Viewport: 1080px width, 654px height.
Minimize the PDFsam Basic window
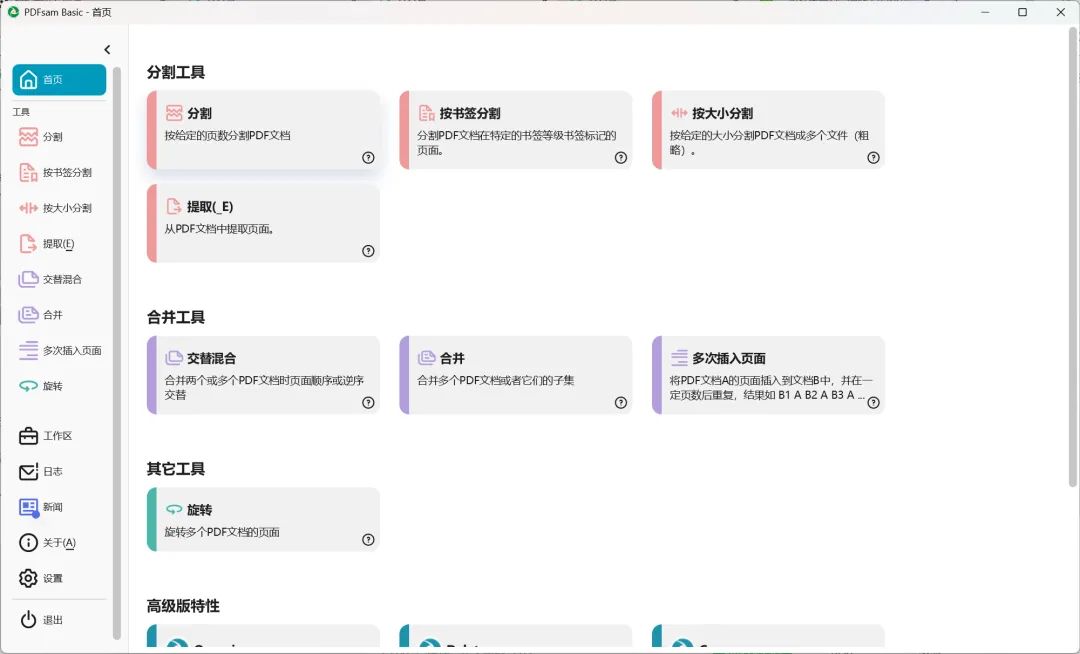tap(985, 12)
